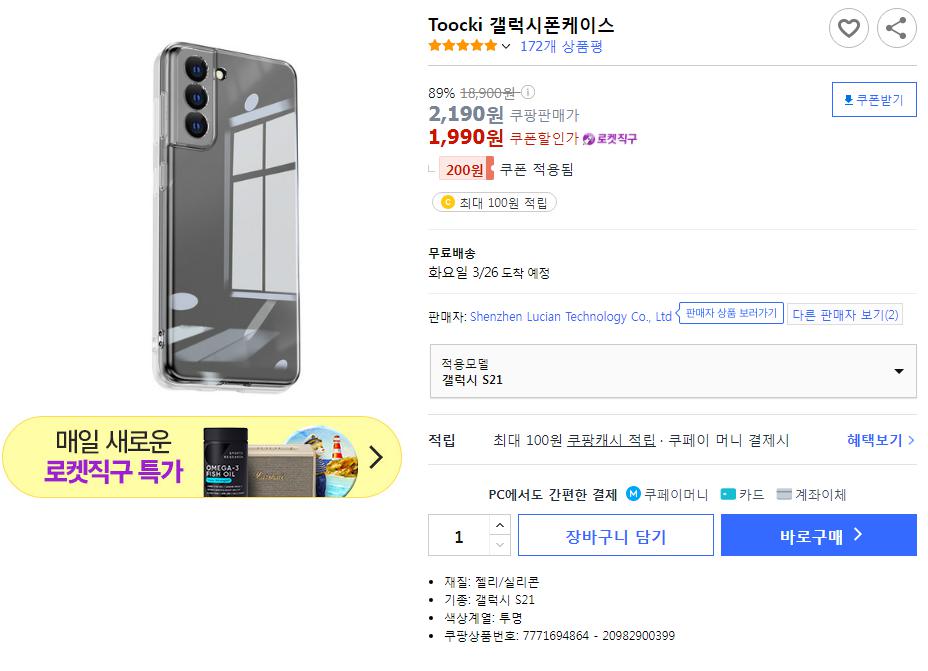The image size is (928, 671).
Task: Open the Shenzhen Lucian Technology seller link
Action: (570, 316)
